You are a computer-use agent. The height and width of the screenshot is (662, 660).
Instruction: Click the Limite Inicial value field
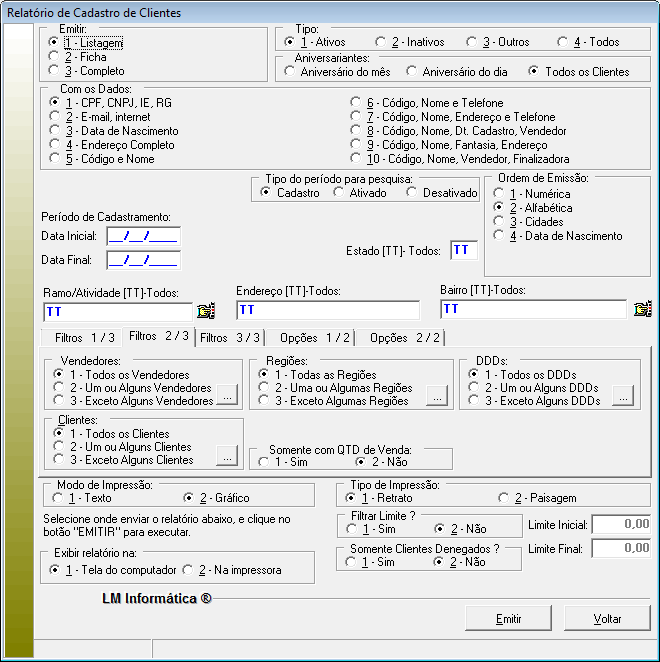(620, 524)
